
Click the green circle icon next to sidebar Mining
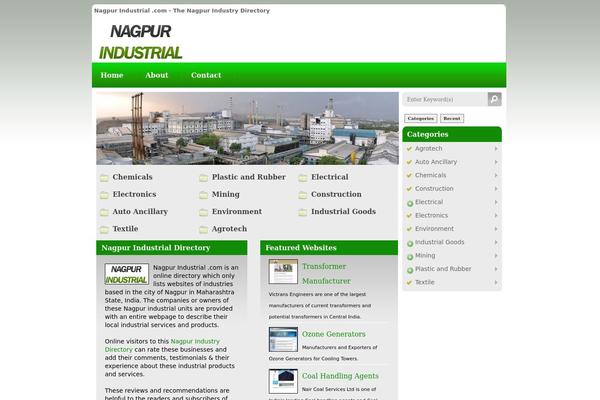[x=410, y=257]
